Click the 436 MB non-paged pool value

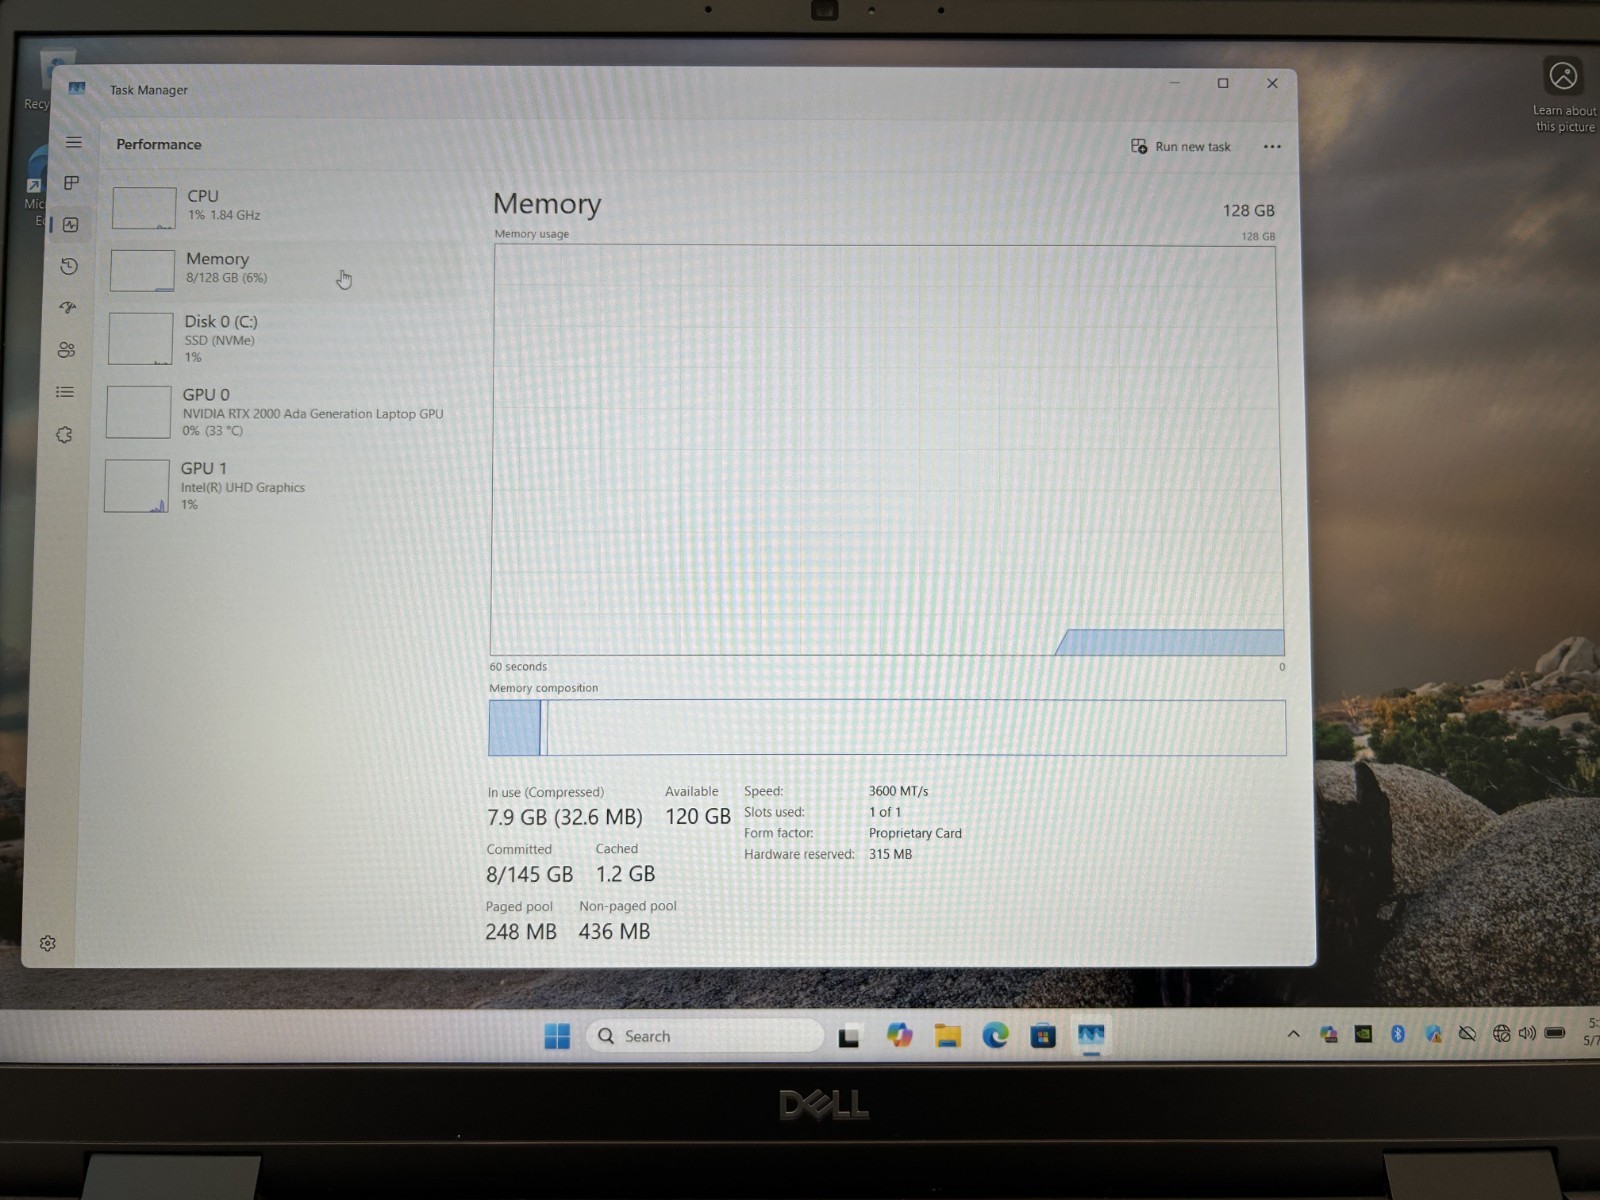point(614,932)
